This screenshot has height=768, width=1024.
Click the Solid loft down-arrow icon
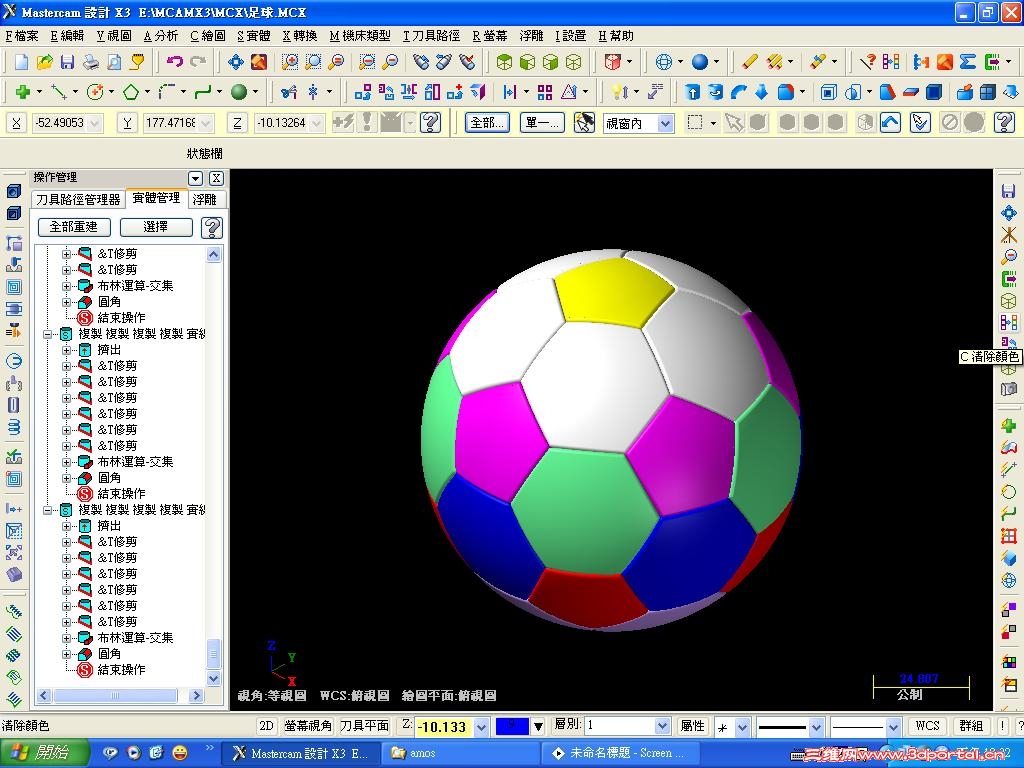point(761,92)
